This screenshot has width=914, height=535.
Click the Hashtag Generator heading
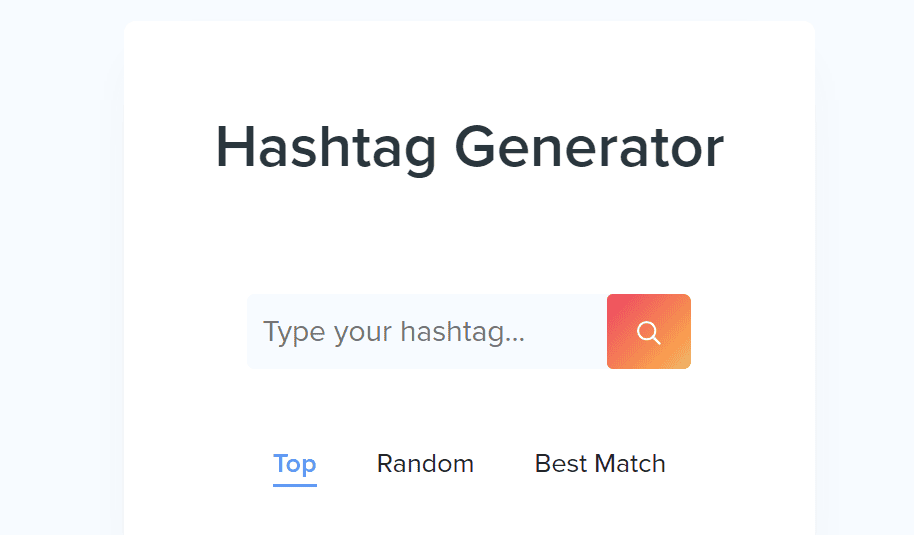click(469, 148)
